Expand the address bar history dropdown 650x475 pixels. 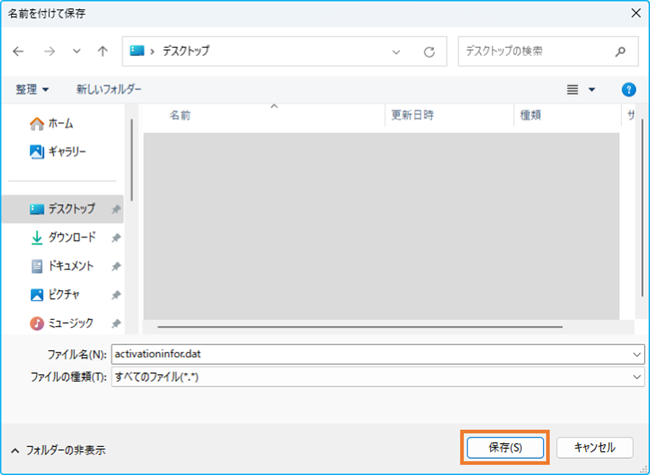point(396,52)
